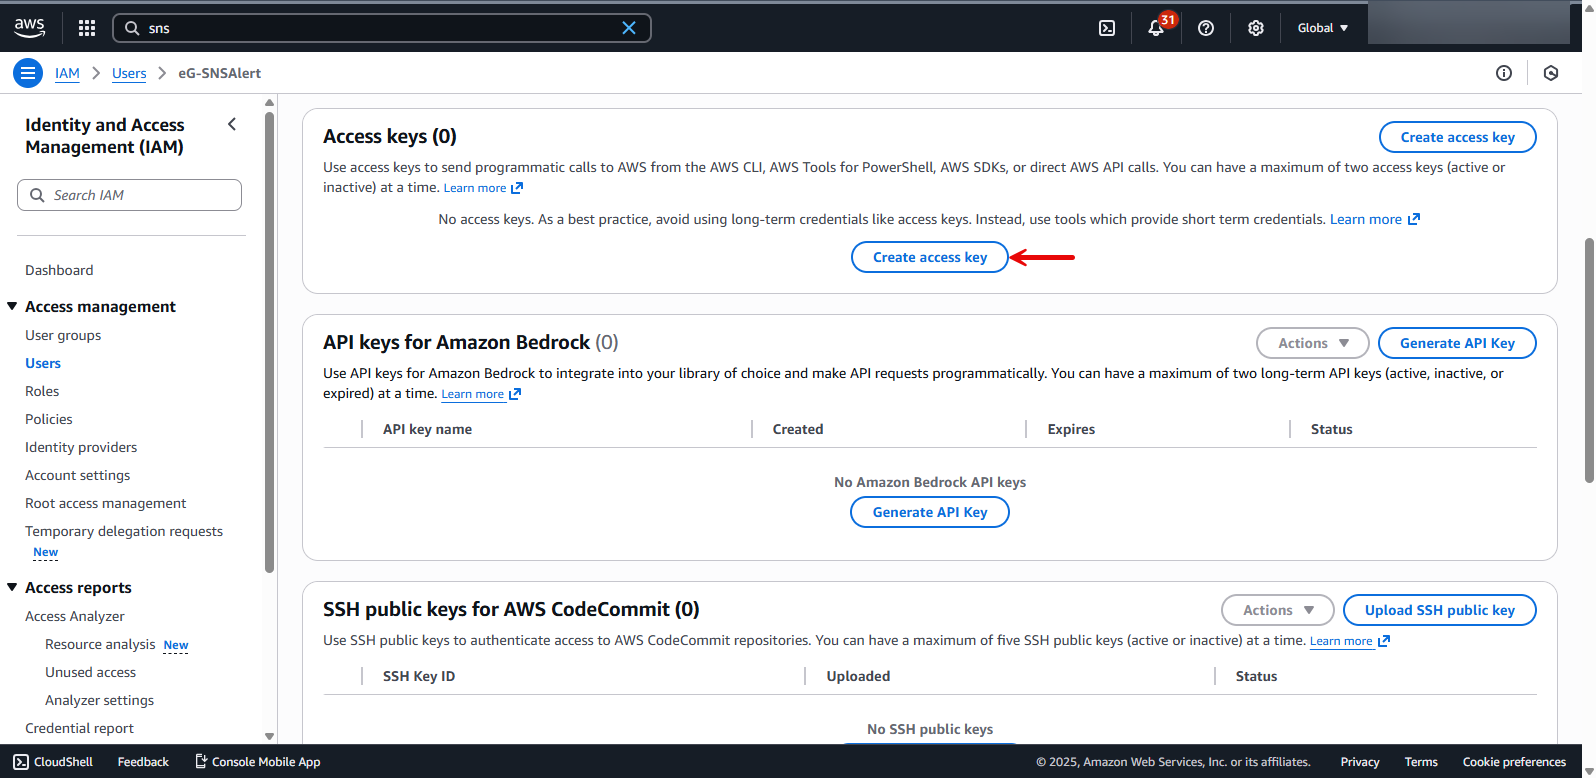Toggle the hamburger navigation menu

pyautogui.click(x=28, y=73)
